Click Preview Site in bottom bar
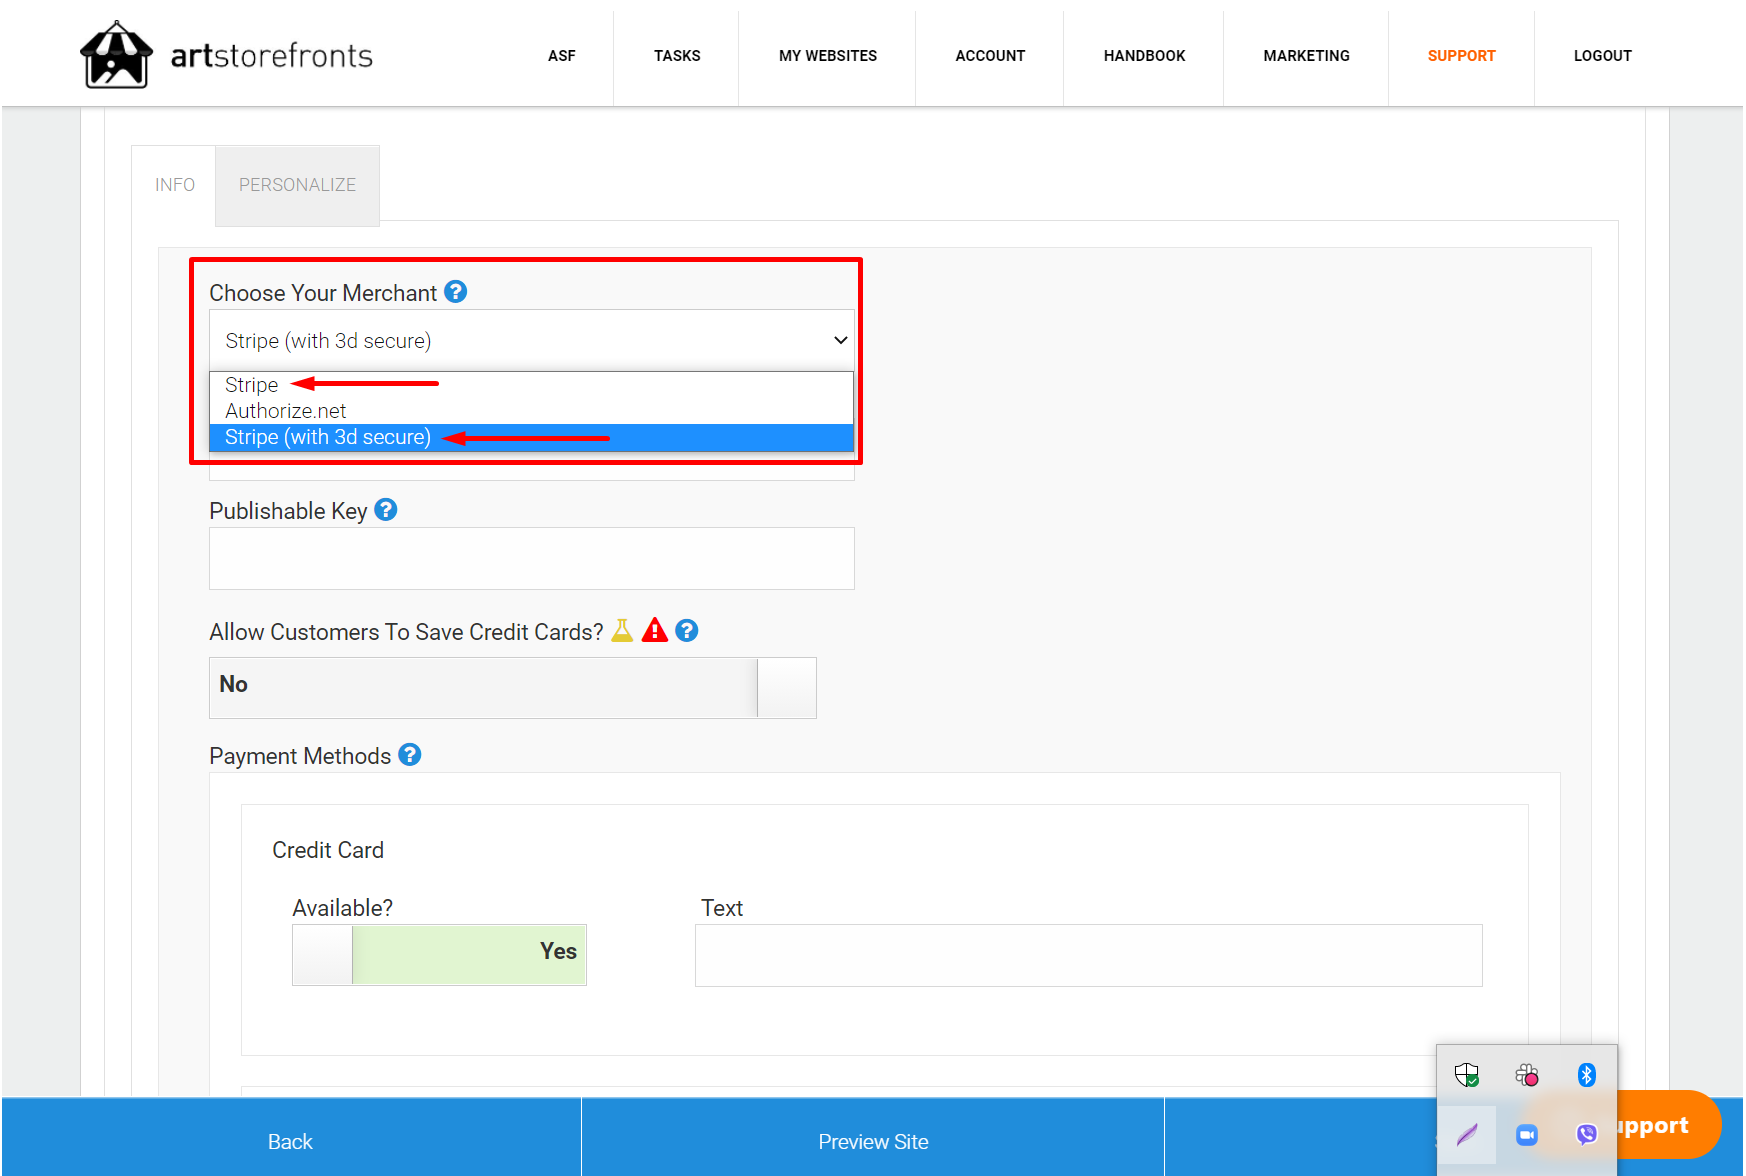 [873, 1141]
